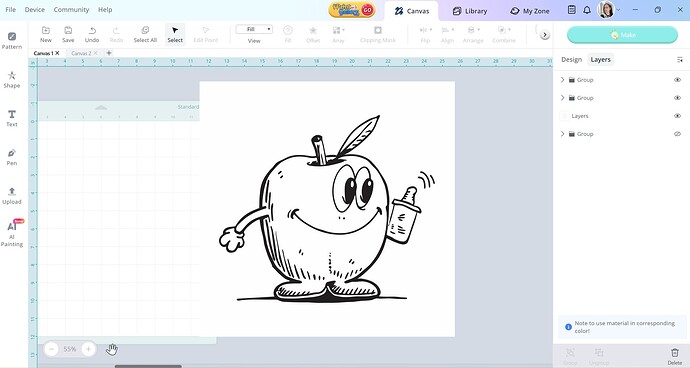Open the Help menu
The image size is (690, 368).
click(x=105, y=10)
